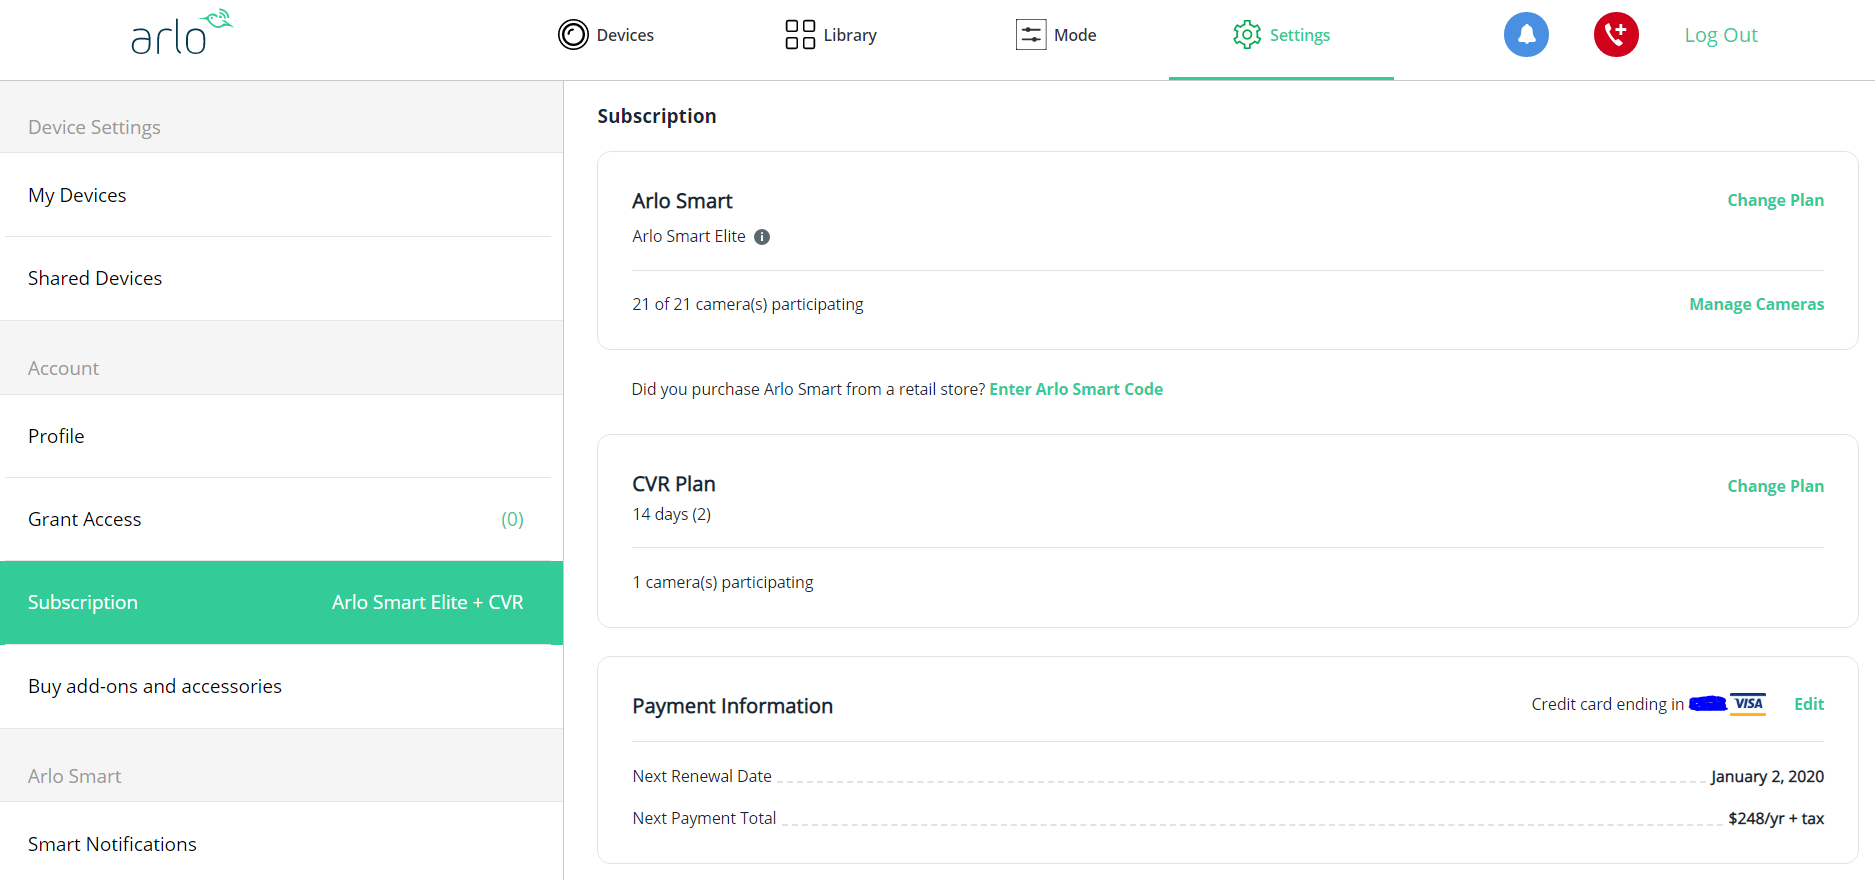1875x880 pixels.
Task: Click Change Plan for Arlo Smart
Action: click(1775, 200)
